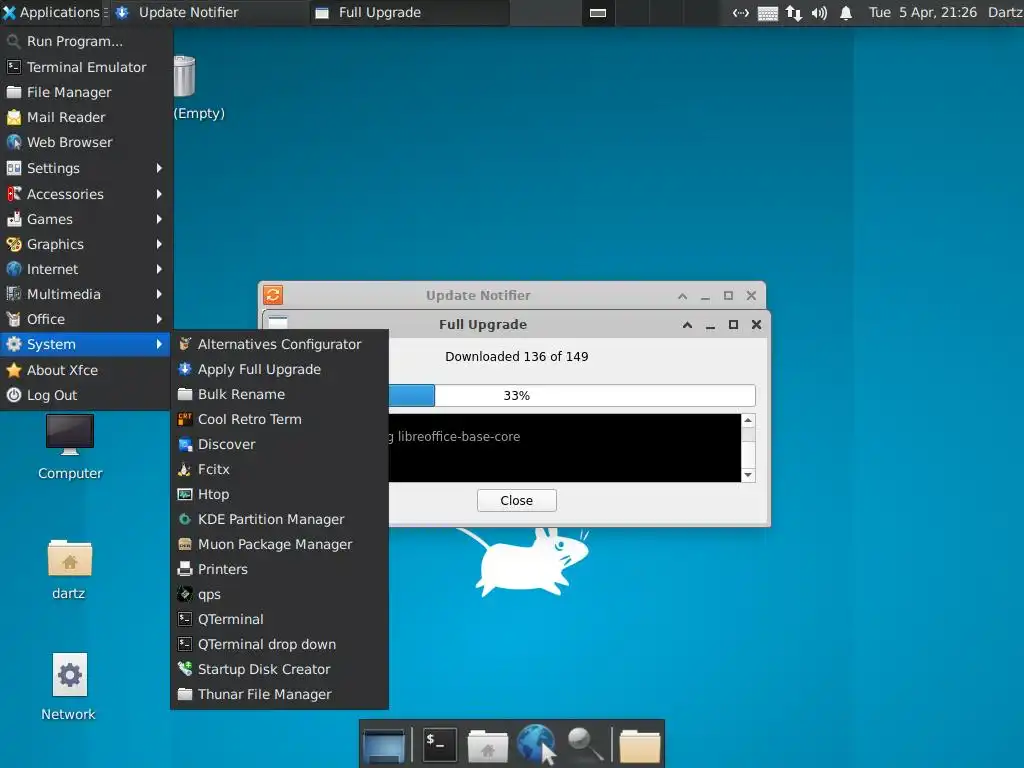Launch qps process manager
The image size is (1024, 768).
click(280, 594)
